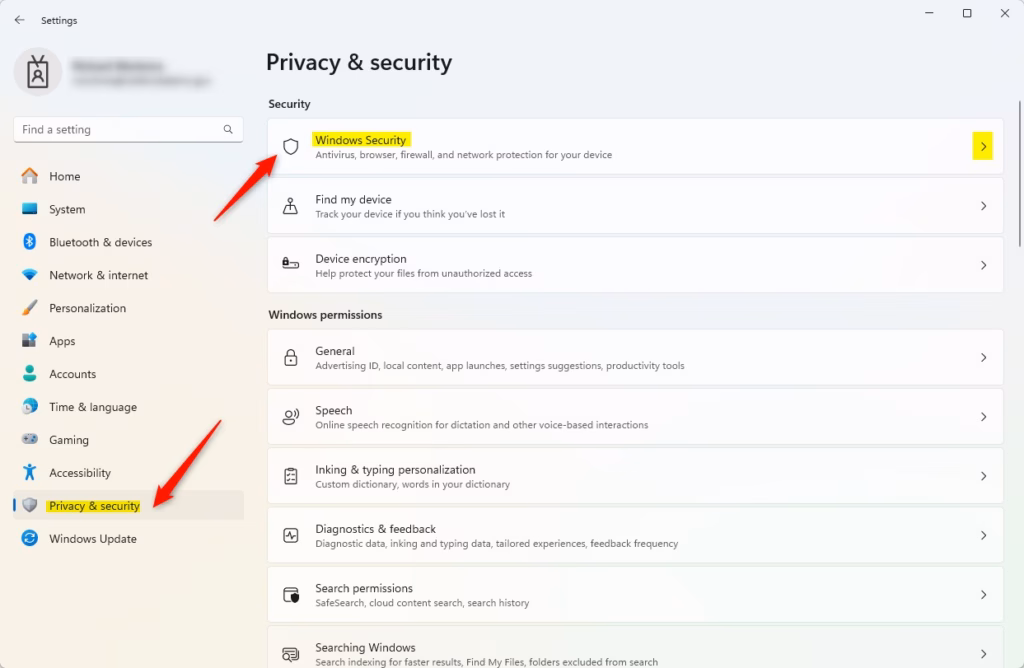The image size is (1024, 668).
Task: Open Inking & typing personalization chevron
Action: pos(984,476)
